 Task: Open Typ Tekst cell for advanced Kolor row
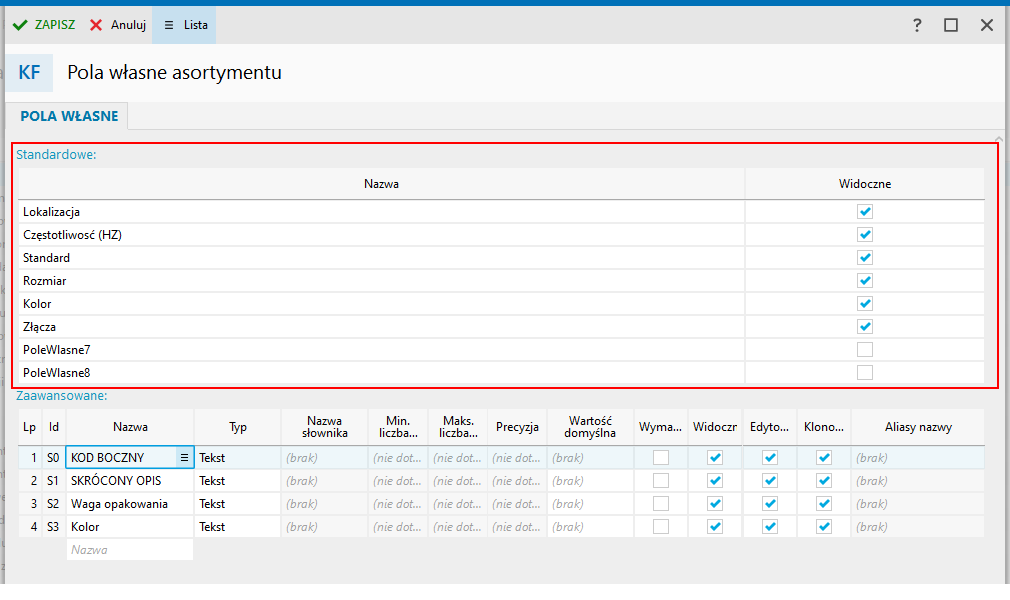click(x=237, y=527)
